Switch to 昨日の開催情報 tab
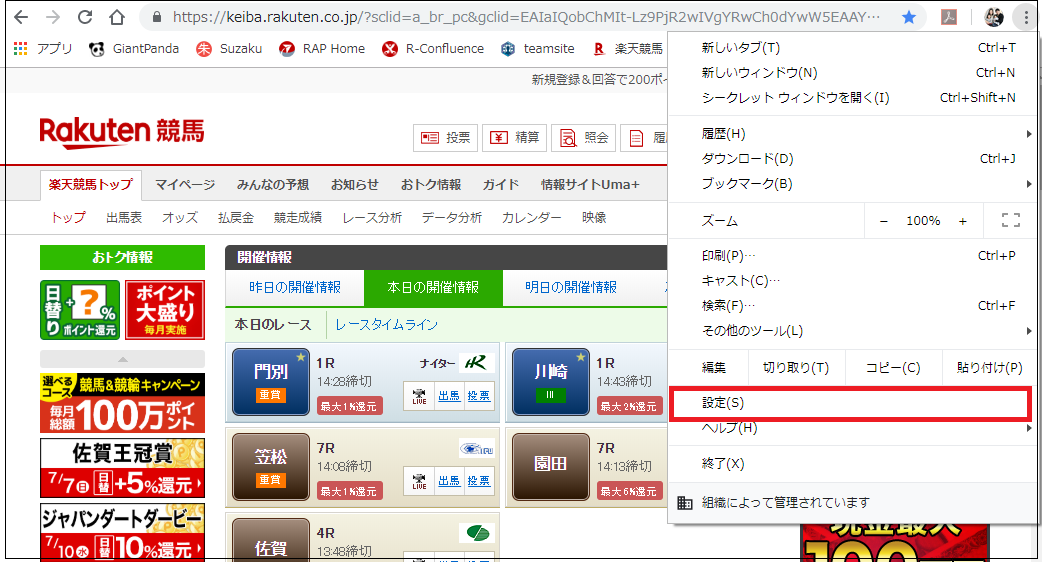This screenshot has width=1042, height=562. 295,288
